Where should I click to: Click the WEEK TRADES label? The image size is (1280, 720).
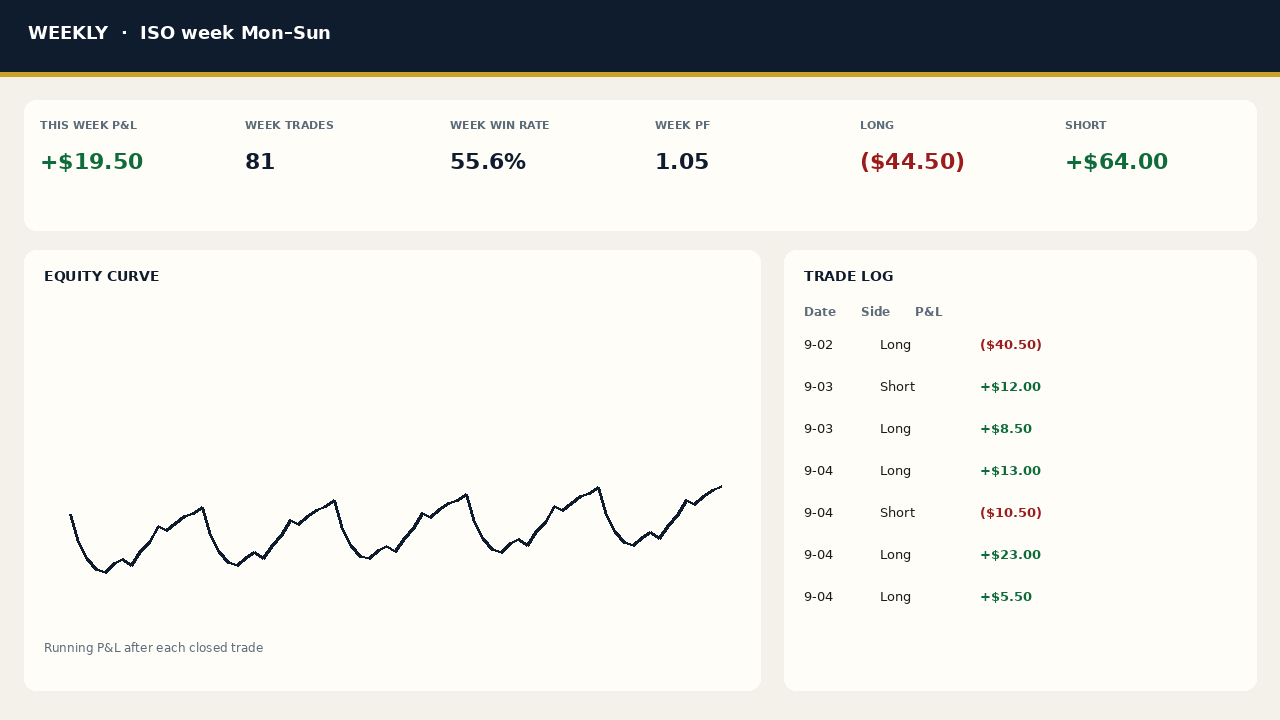289,126
